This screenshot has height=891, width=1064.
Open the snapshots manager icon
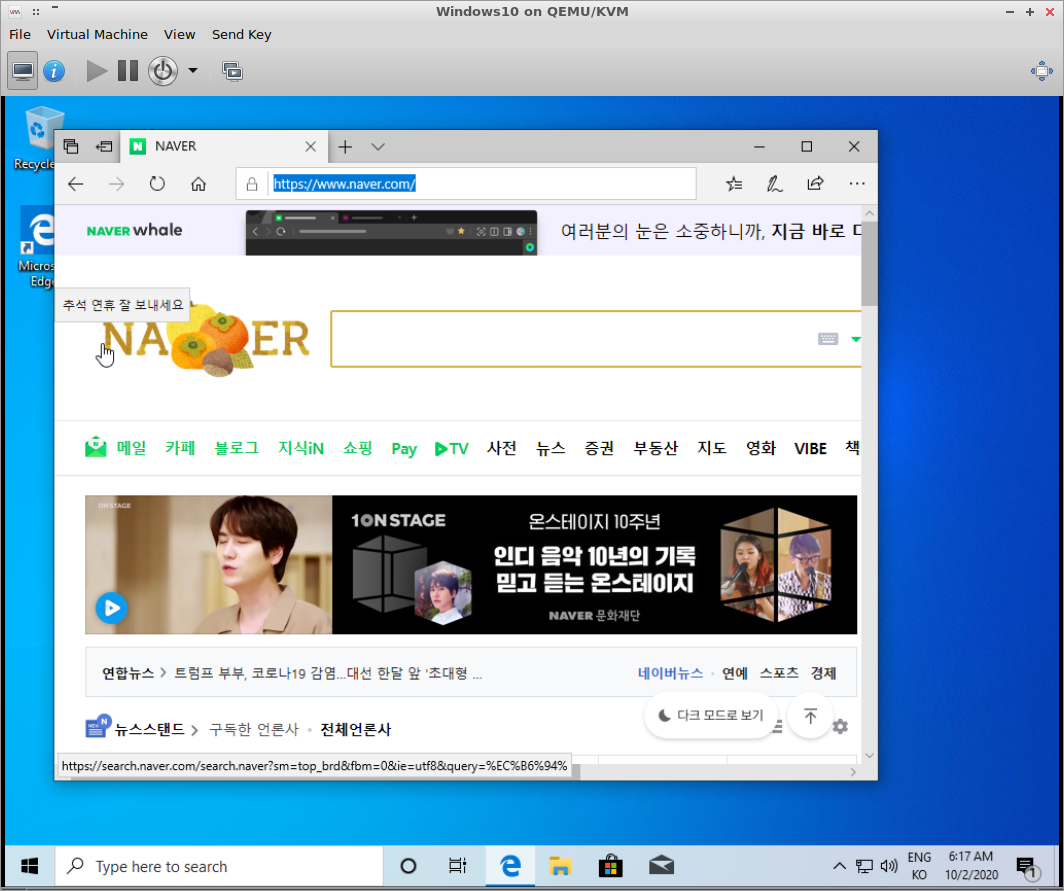[232, 71]
